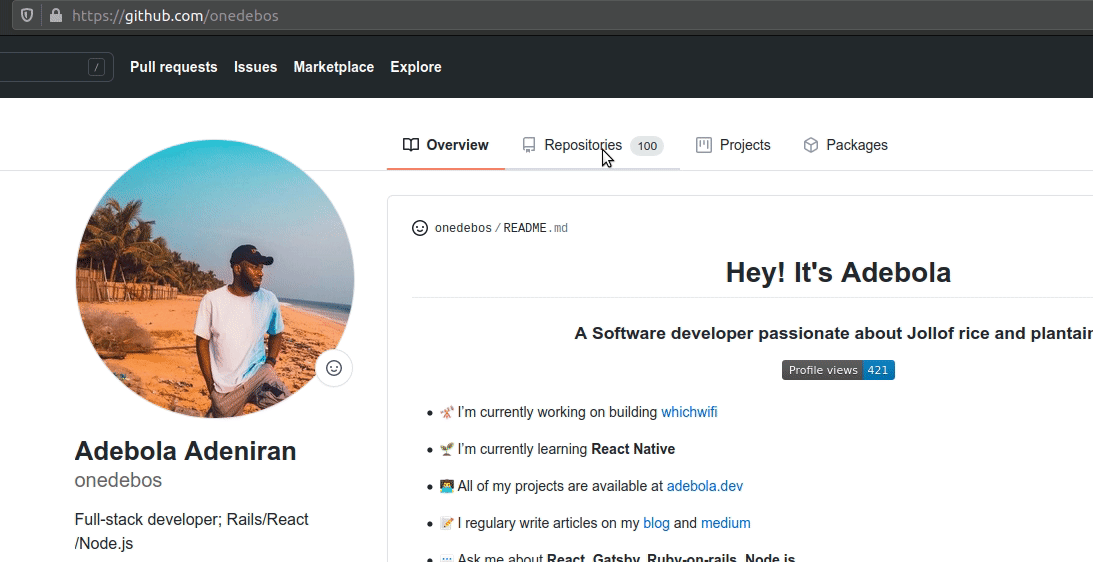The width and height of the screenshot is (1093, 562).
Task: Open Marketplace in the top navigation
Action: pyautogui.click(x=333, y=67)
